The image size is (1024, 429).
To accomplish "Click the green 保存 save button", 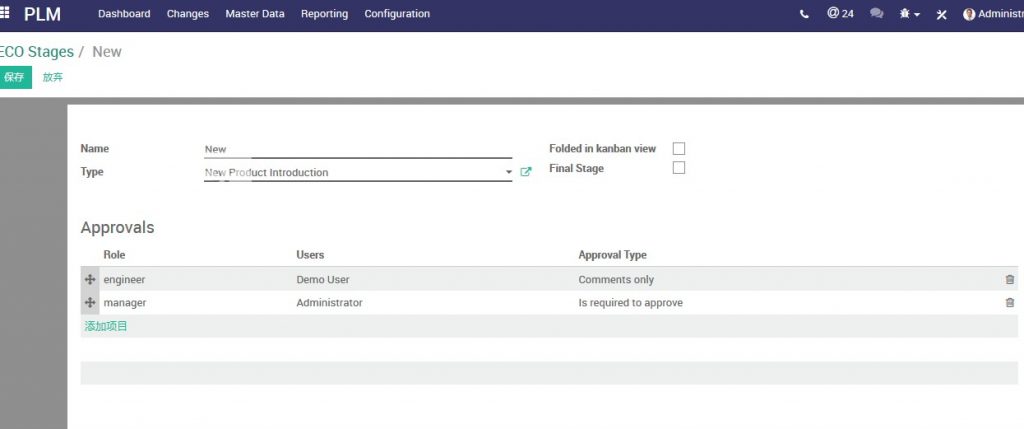I will click(x=14, y=77).
